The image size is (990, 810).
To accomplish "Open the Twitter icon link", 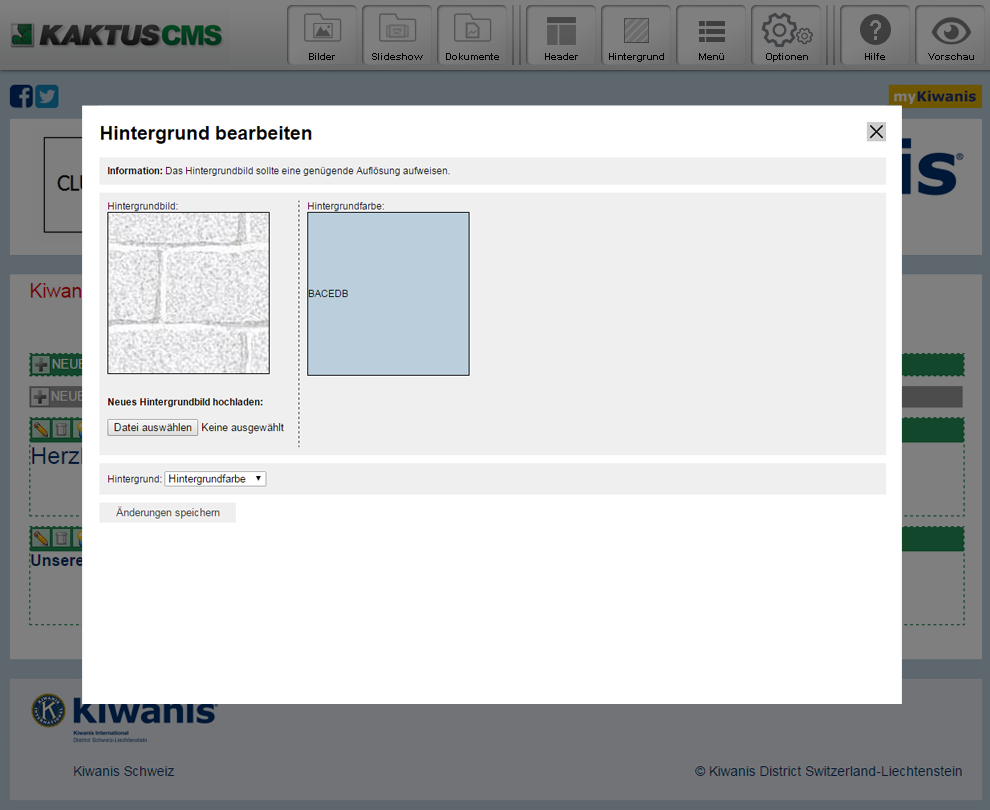I will click(47, 96).
